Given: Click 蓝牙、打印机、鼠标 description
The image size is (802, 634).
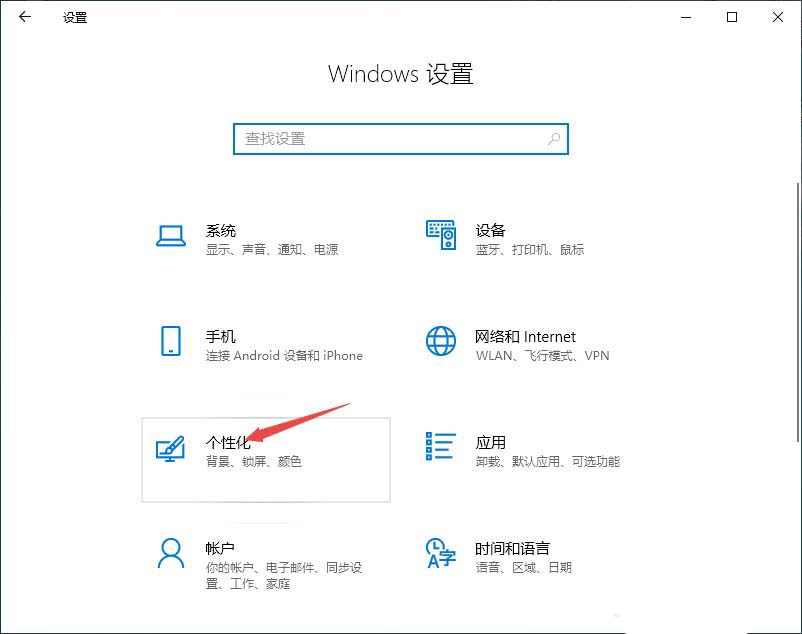Looking at the screenshot, I should point(530,250).
